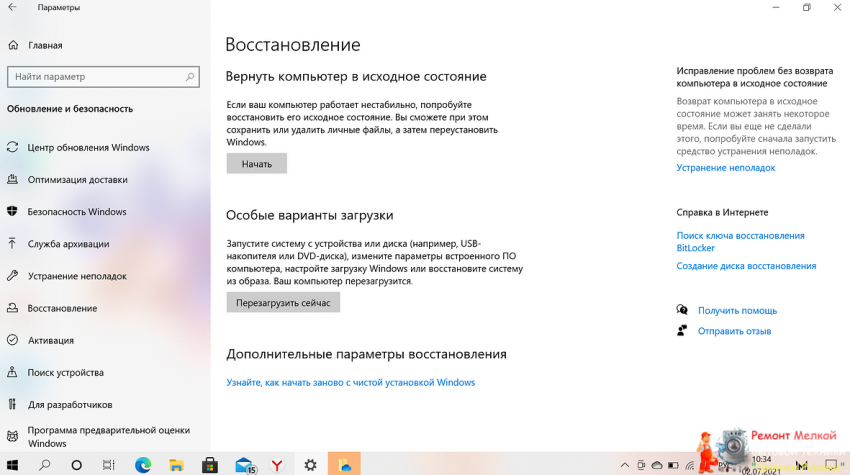Screen dimensions: 850x475
Task: Open the clean Windows installation link
Action: tap(350, 382)
